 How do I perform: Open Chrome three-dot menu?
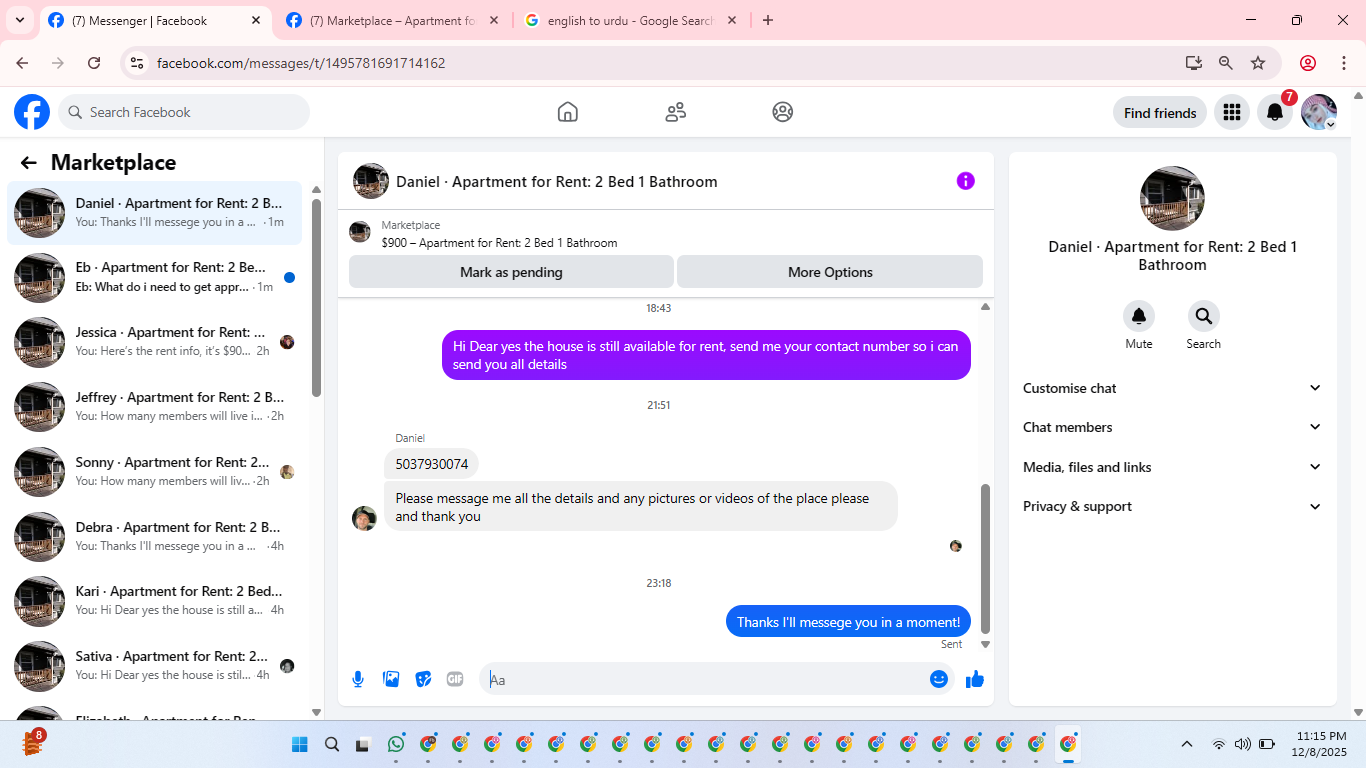pyautogui.click(x=1344, y=62)
